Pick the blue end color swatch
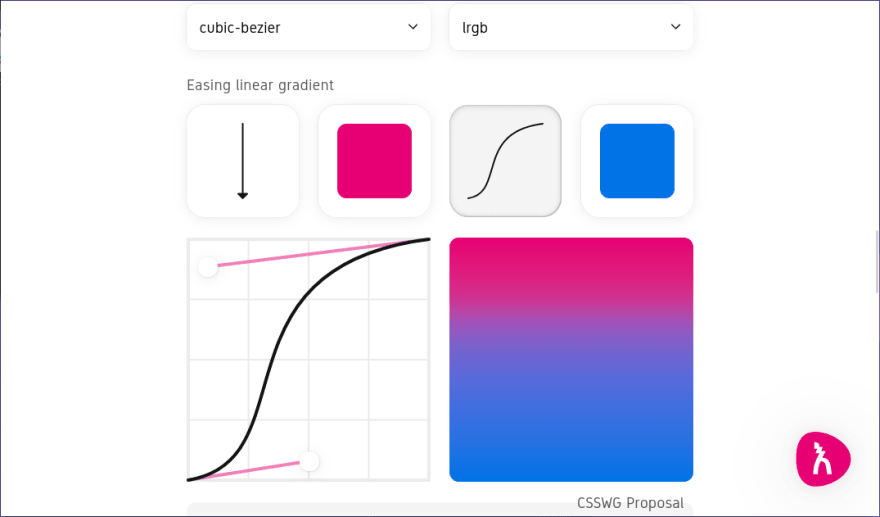880x517 pixels. point(637,161)
